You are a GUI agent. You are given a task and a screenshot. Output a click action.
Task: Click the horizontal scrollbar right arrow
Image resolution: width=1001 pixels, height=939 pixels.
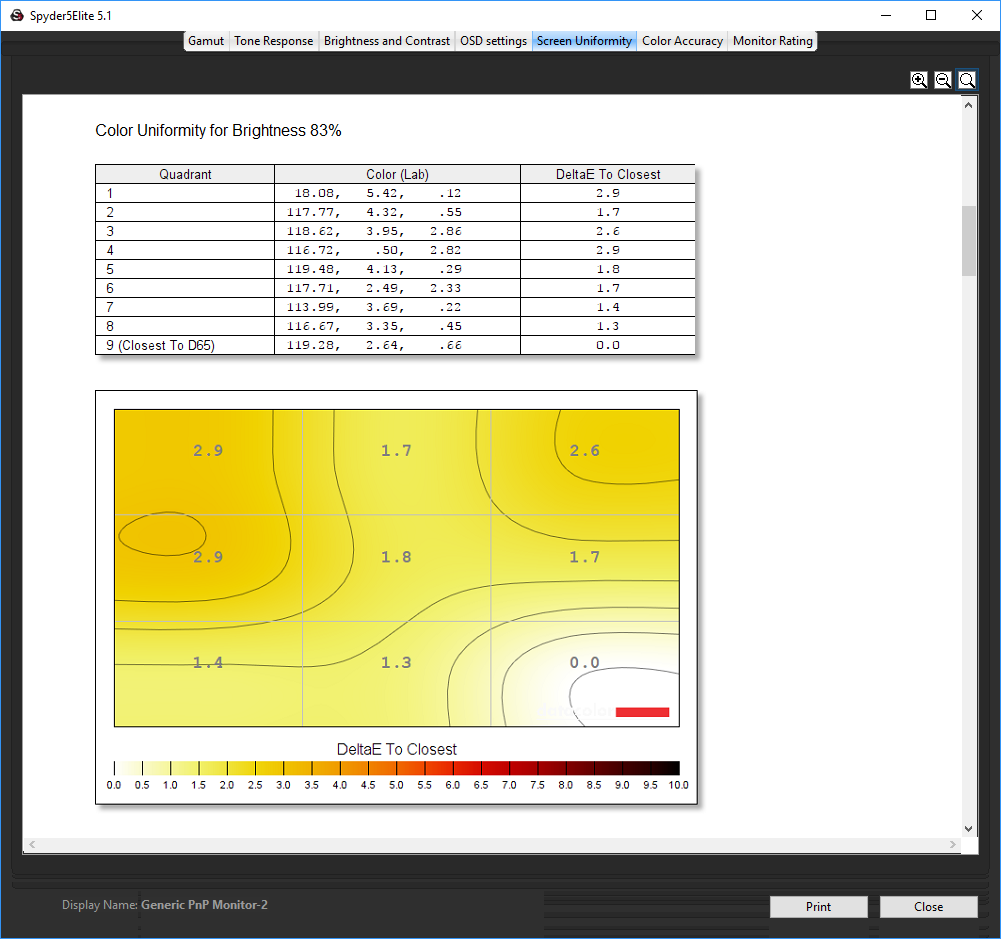952,845
